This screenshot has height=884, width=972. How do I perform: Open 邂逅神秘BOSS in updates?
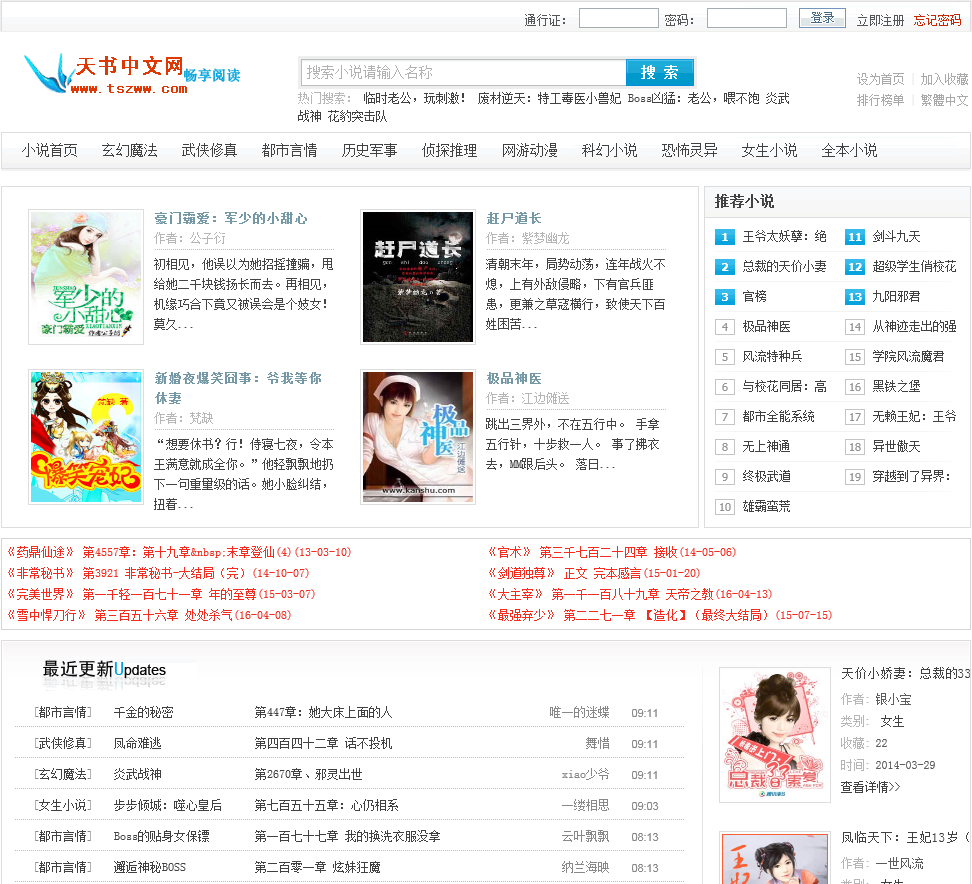[x=149, y=868]
